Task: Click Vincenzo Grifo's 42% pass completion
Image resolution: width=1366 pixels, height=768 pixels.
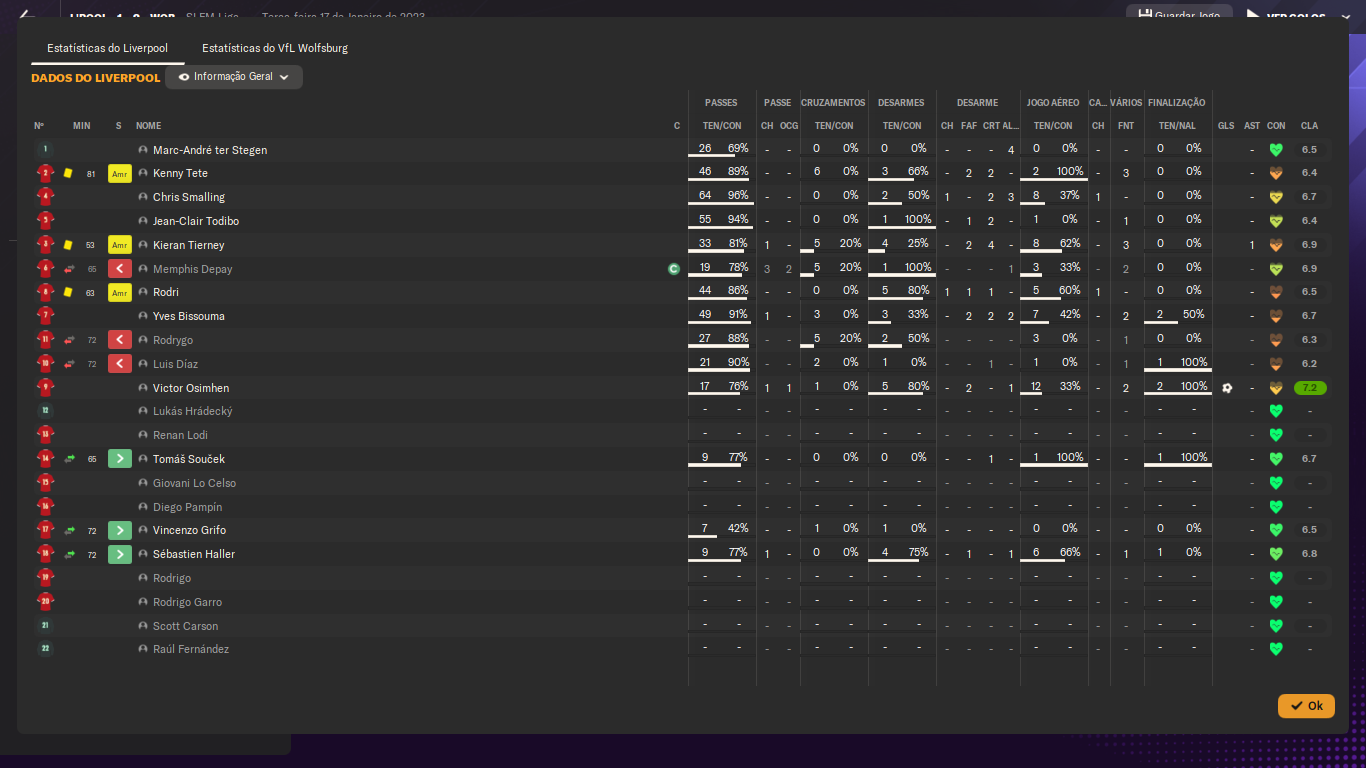Action: [x=738, y=529]
